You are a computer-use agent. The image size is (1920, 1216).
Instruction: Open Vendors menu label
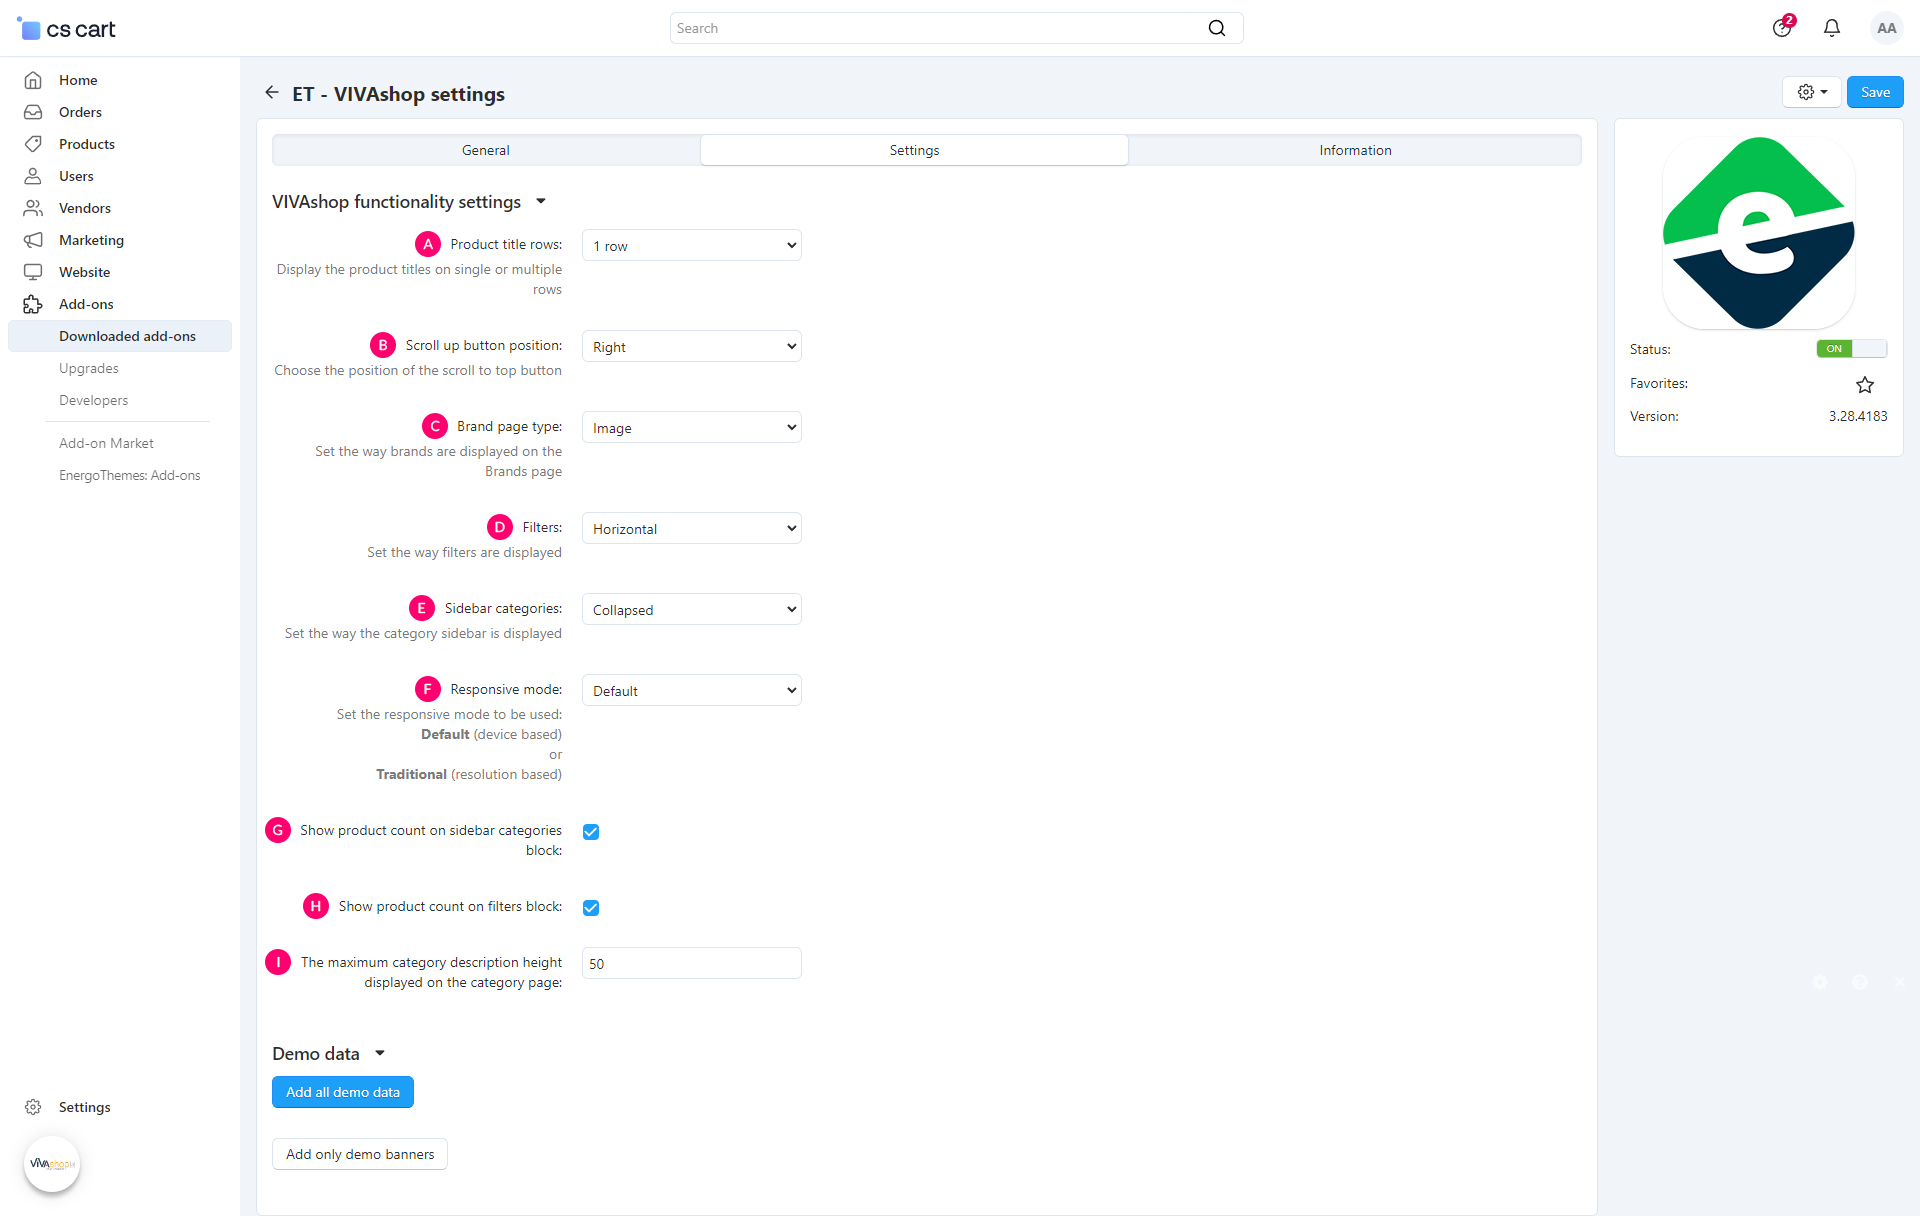tap(85, 208)
